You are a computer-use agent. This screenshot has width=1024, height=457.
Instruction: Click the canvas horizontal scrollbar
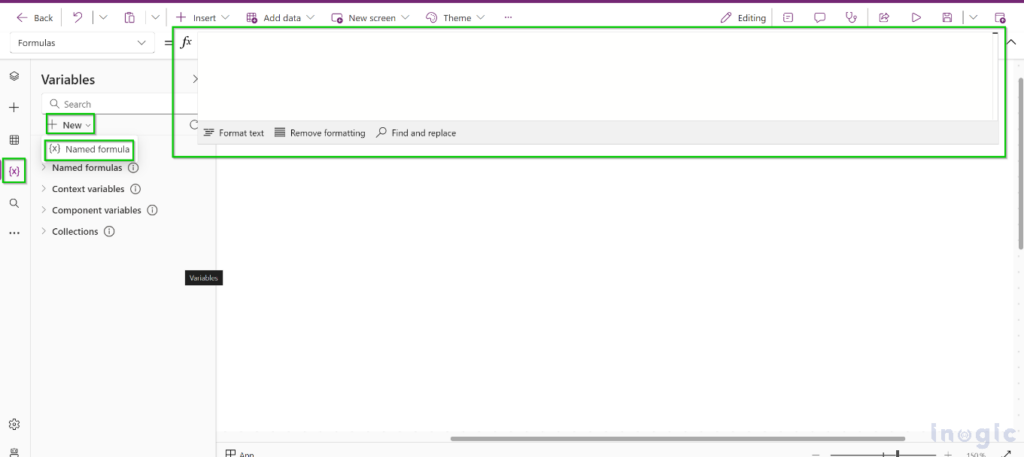678,439
